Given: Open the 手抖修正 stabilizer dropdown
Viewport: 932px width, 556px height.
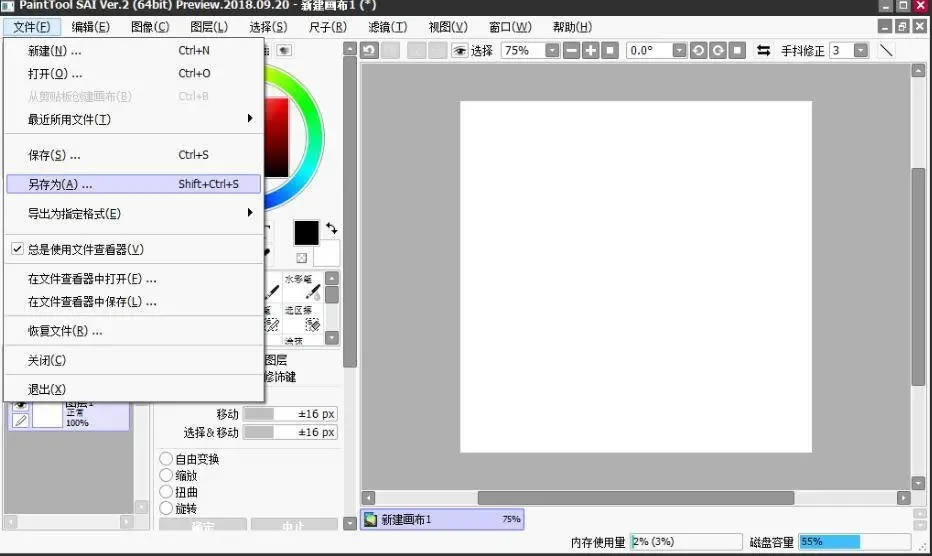Looking at the screenshot, I should coord(861,51).
